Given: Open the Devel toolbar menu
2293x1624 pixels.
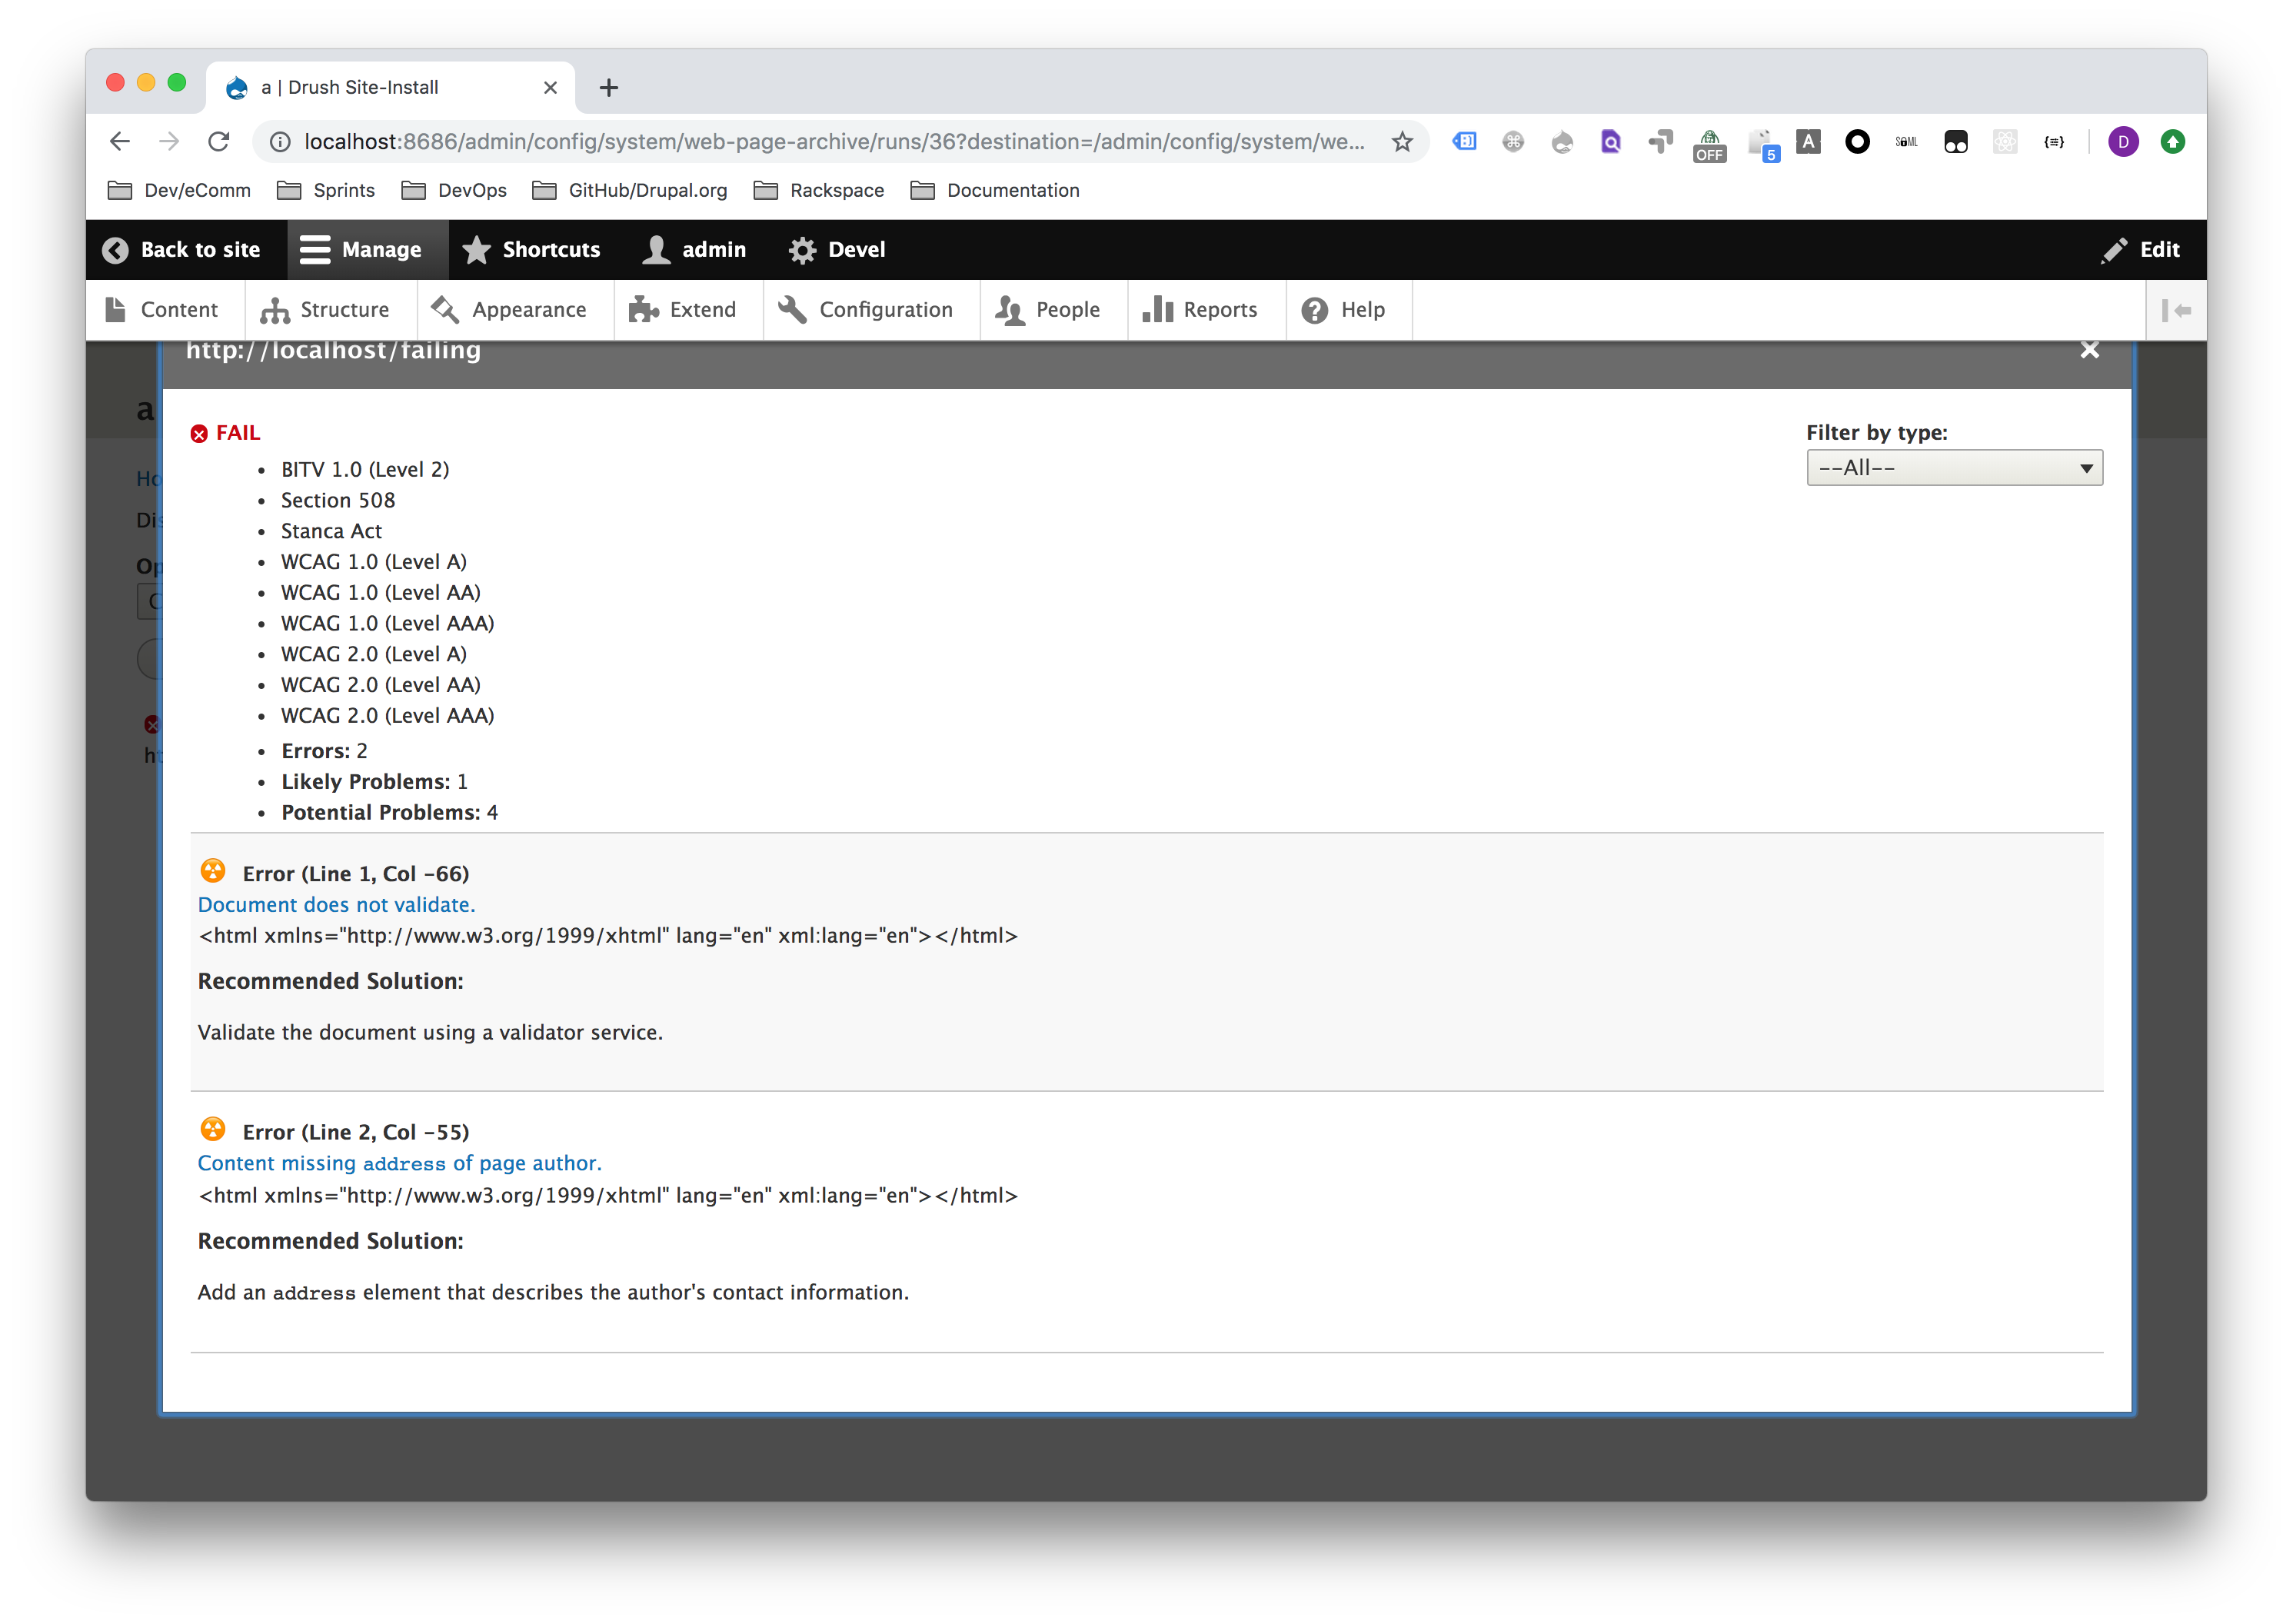Looking at the screenshot, I should tap(837, 250).
